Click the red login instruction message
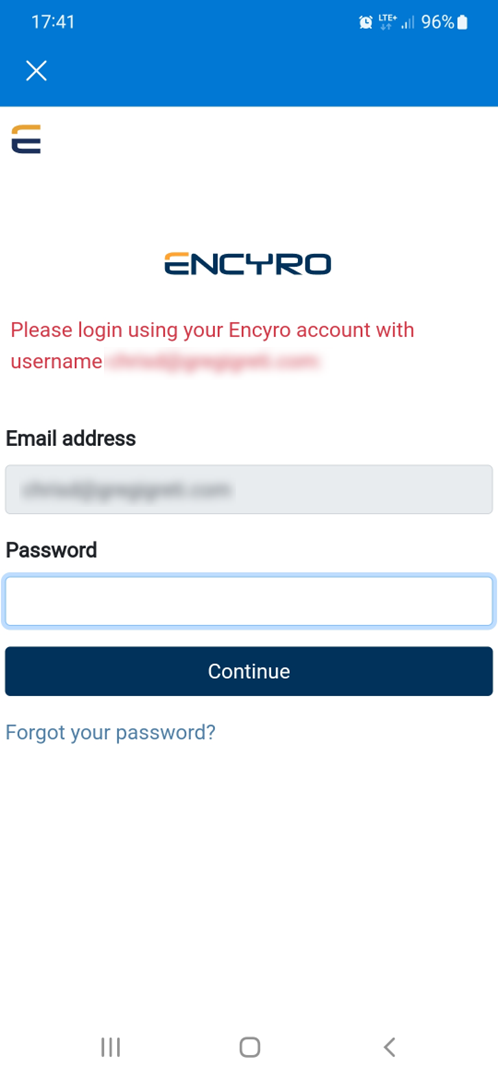This screenshot has width=498, height=1080. [212, 346]
